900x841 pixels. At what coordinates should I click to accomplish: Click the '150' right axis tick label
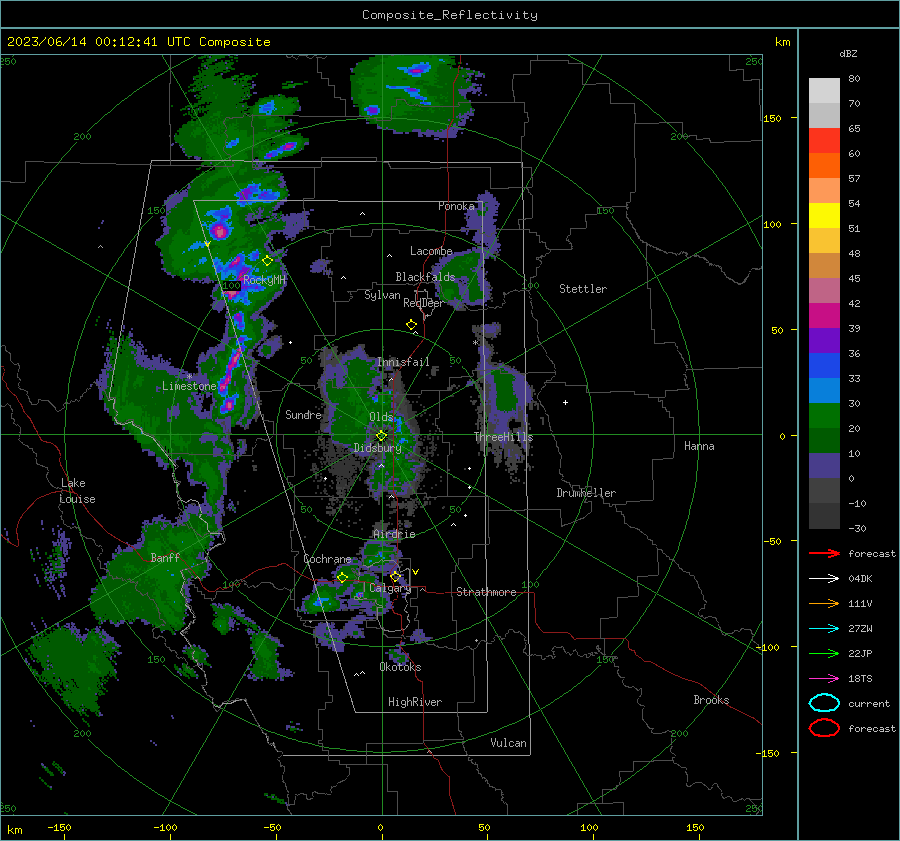771,118
